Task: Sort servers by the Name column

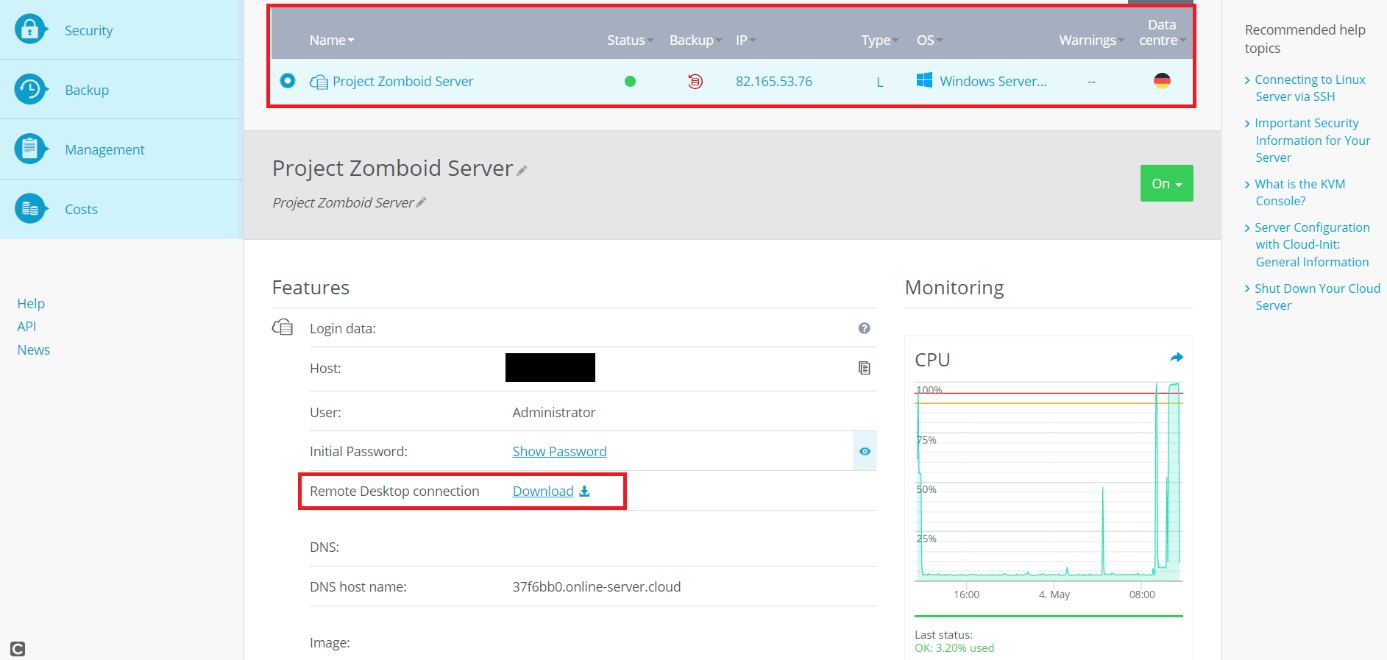Action: point(332,40)
